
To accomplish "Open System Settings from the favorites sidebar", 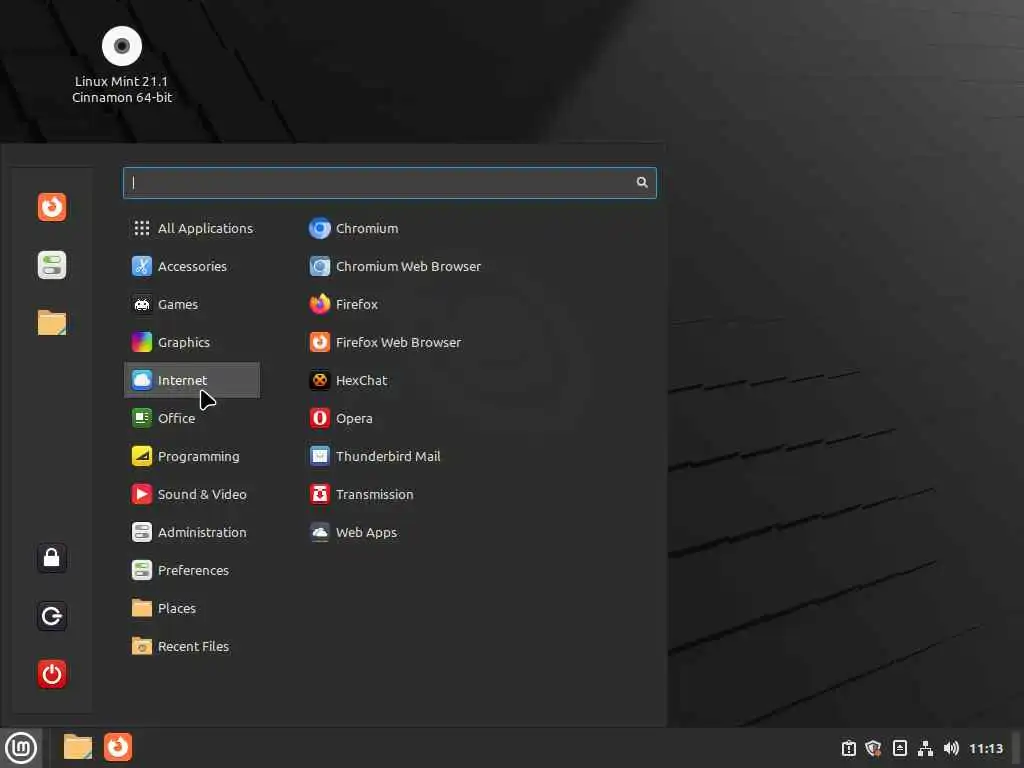I will coord(52,265).
